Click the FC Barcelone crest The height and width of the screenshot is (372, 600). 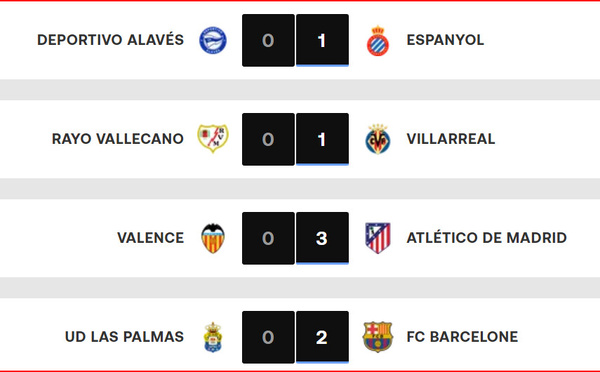pyautogui.click(x=378, y=337)
